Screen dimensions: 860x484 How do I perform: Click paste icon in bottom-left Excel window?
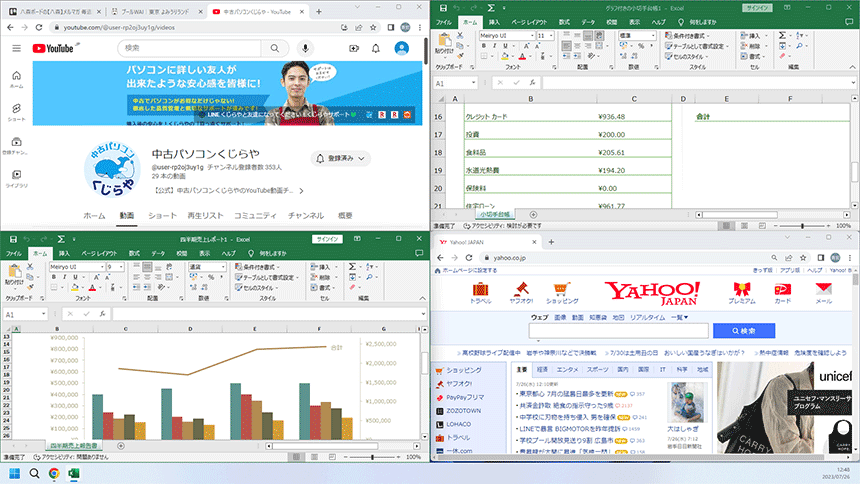pos(15,271)
